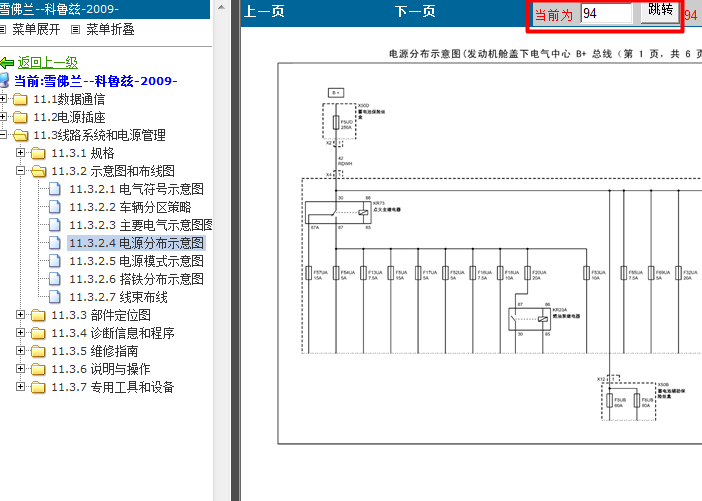Click the B+ terminal box in diagram
Screen dimensions: 702x501
pyautogui.click(x=336, y=93)
